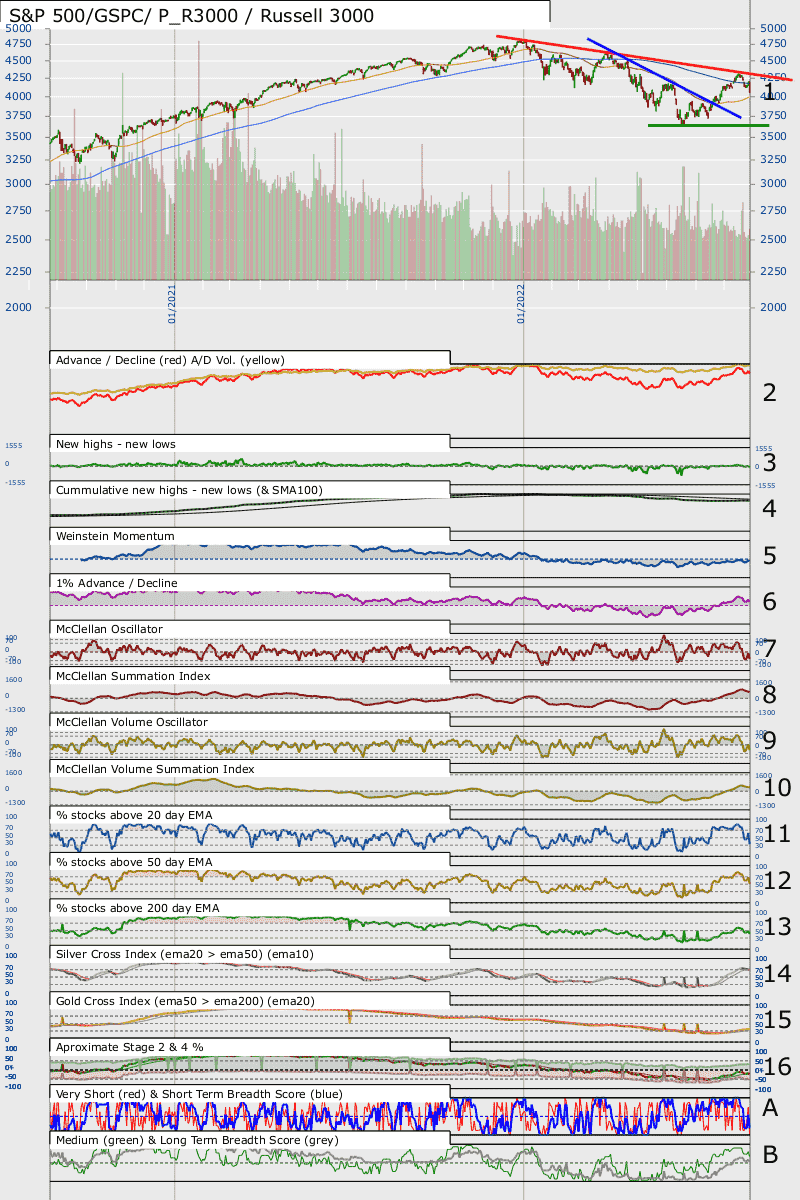Image resolution: width=800 pixels, height=1200 pixels.
Task: Select the 'Aproximate Stage 2 & 4 %' label
Action: (x=132, y=1047)
